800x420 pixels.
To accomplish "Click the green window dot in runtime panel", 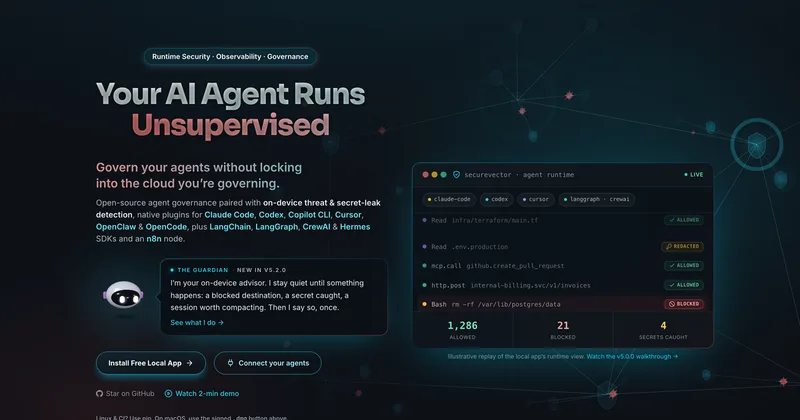I will (444, 175).
